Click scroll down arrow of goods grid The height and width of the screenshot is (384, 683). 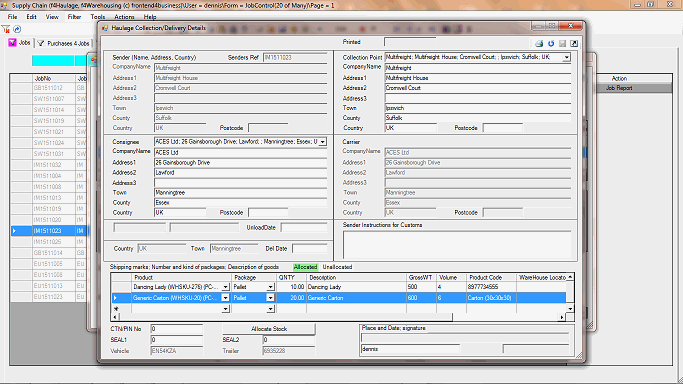570,309
